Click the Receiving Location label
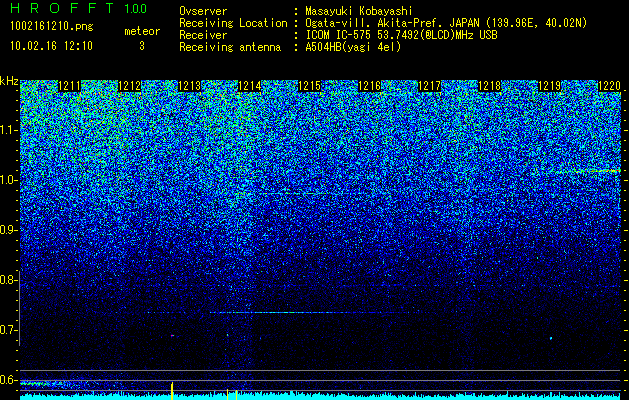The width and height of the screenshot is (629, 400). click(233, 23)
